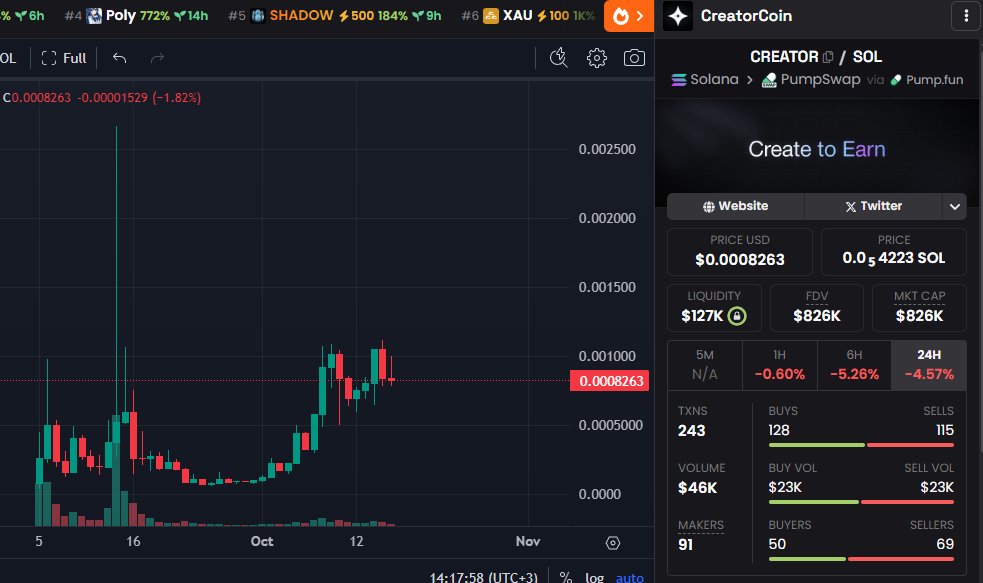Open the three-dot options menu
This screenshot has height=583, width=983.
[x=966, y=16]
